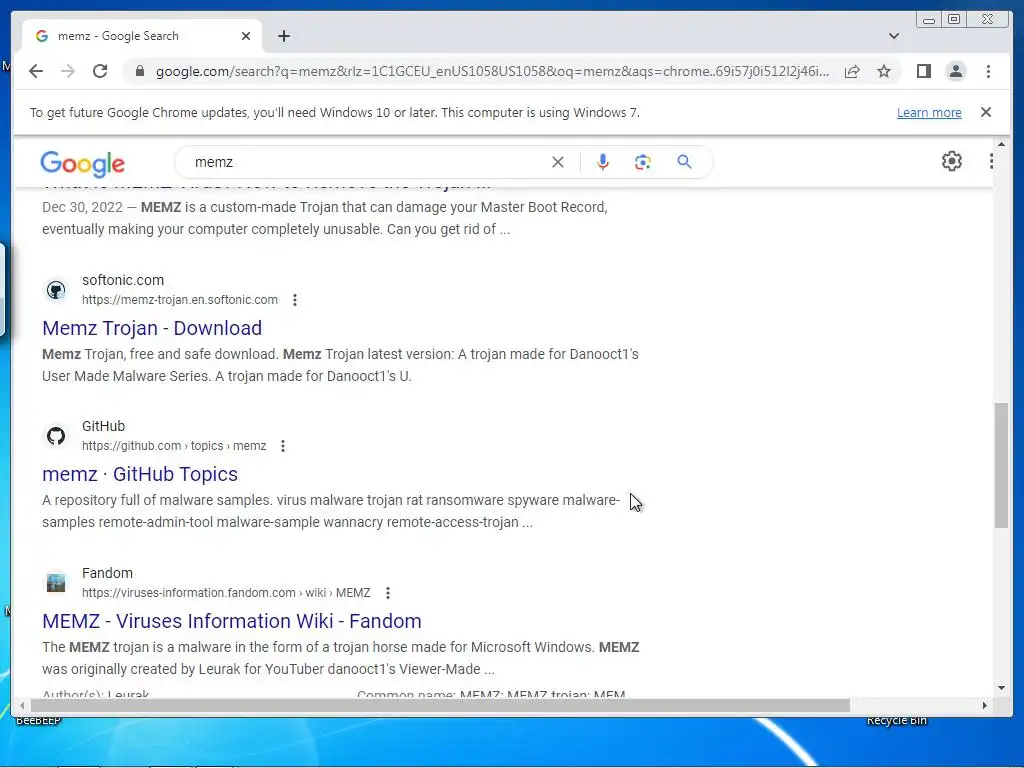This screenshot has width=1024, height=768.
Task: Open Learn more link about updates
Action: point(929,112)
